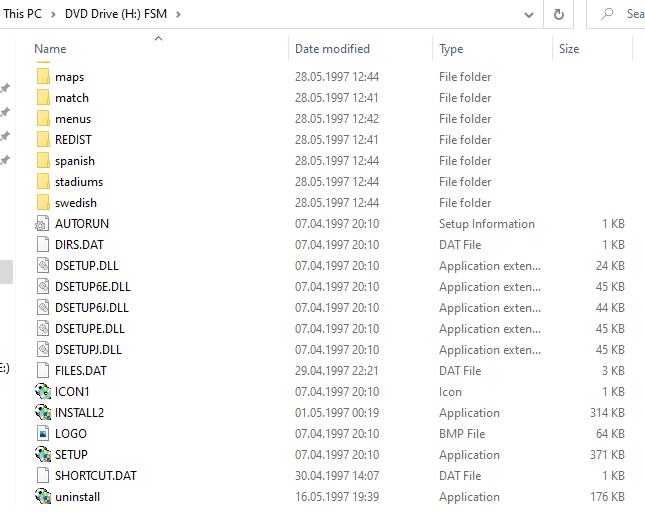Click the LOGO bitmap file icon
The height and width of the screenshot is (513, 645).
[x=42, y=434]
